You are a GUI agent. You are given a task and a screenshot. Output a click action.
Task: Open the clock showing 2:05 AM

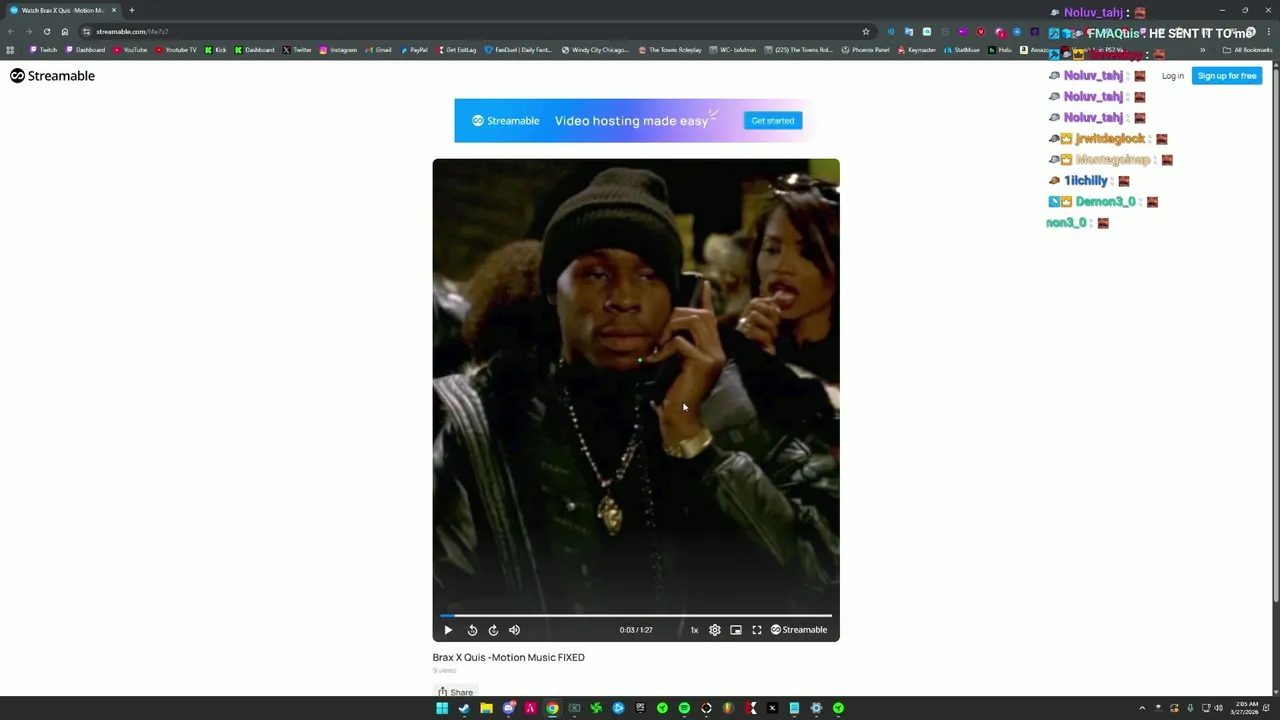click(1246, 708)
